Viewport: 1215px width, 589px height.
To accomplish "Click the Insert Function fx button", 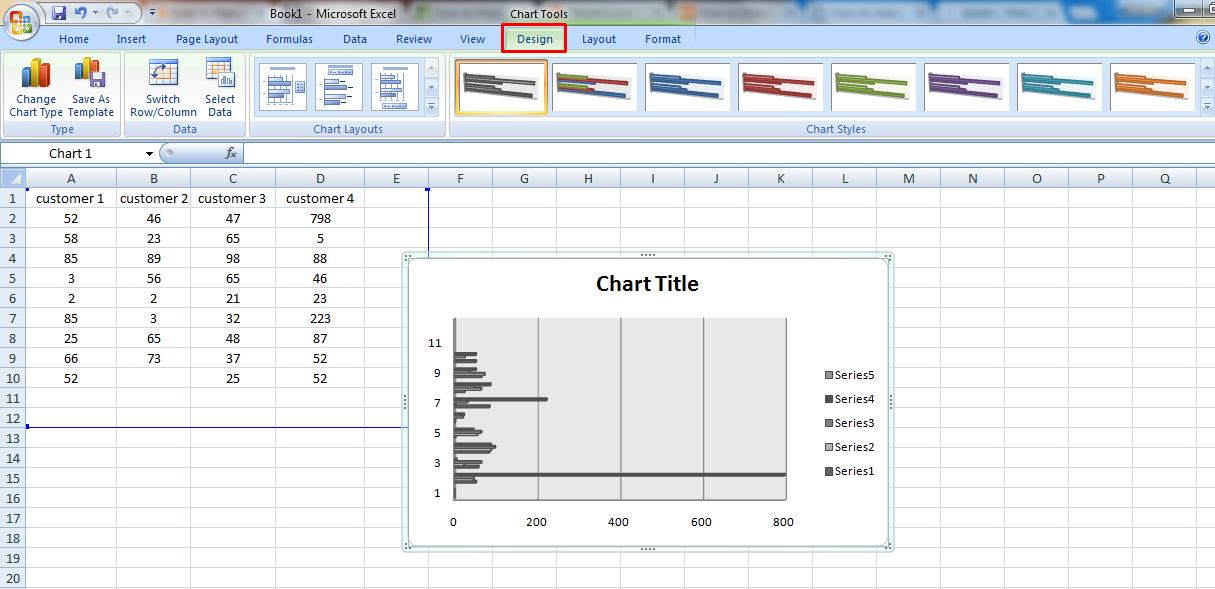I will [231, 153].
